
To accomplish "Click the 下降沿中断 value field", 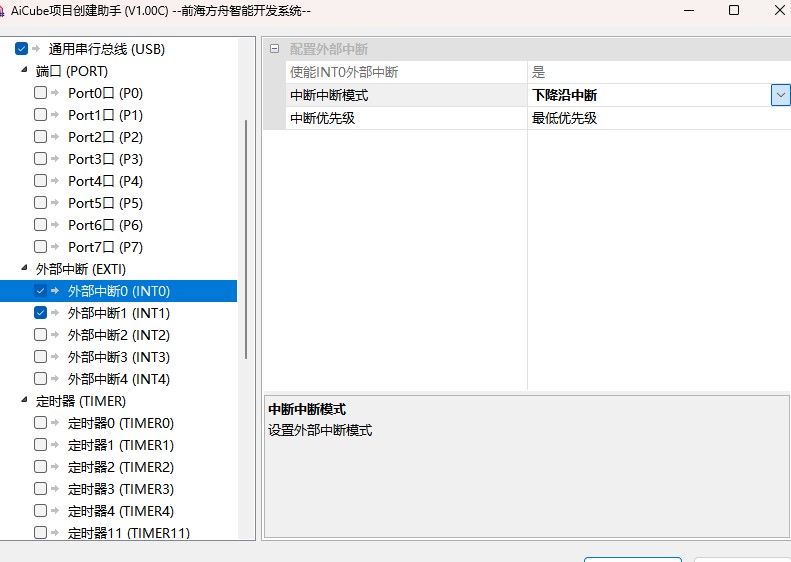I will [649, 95].
